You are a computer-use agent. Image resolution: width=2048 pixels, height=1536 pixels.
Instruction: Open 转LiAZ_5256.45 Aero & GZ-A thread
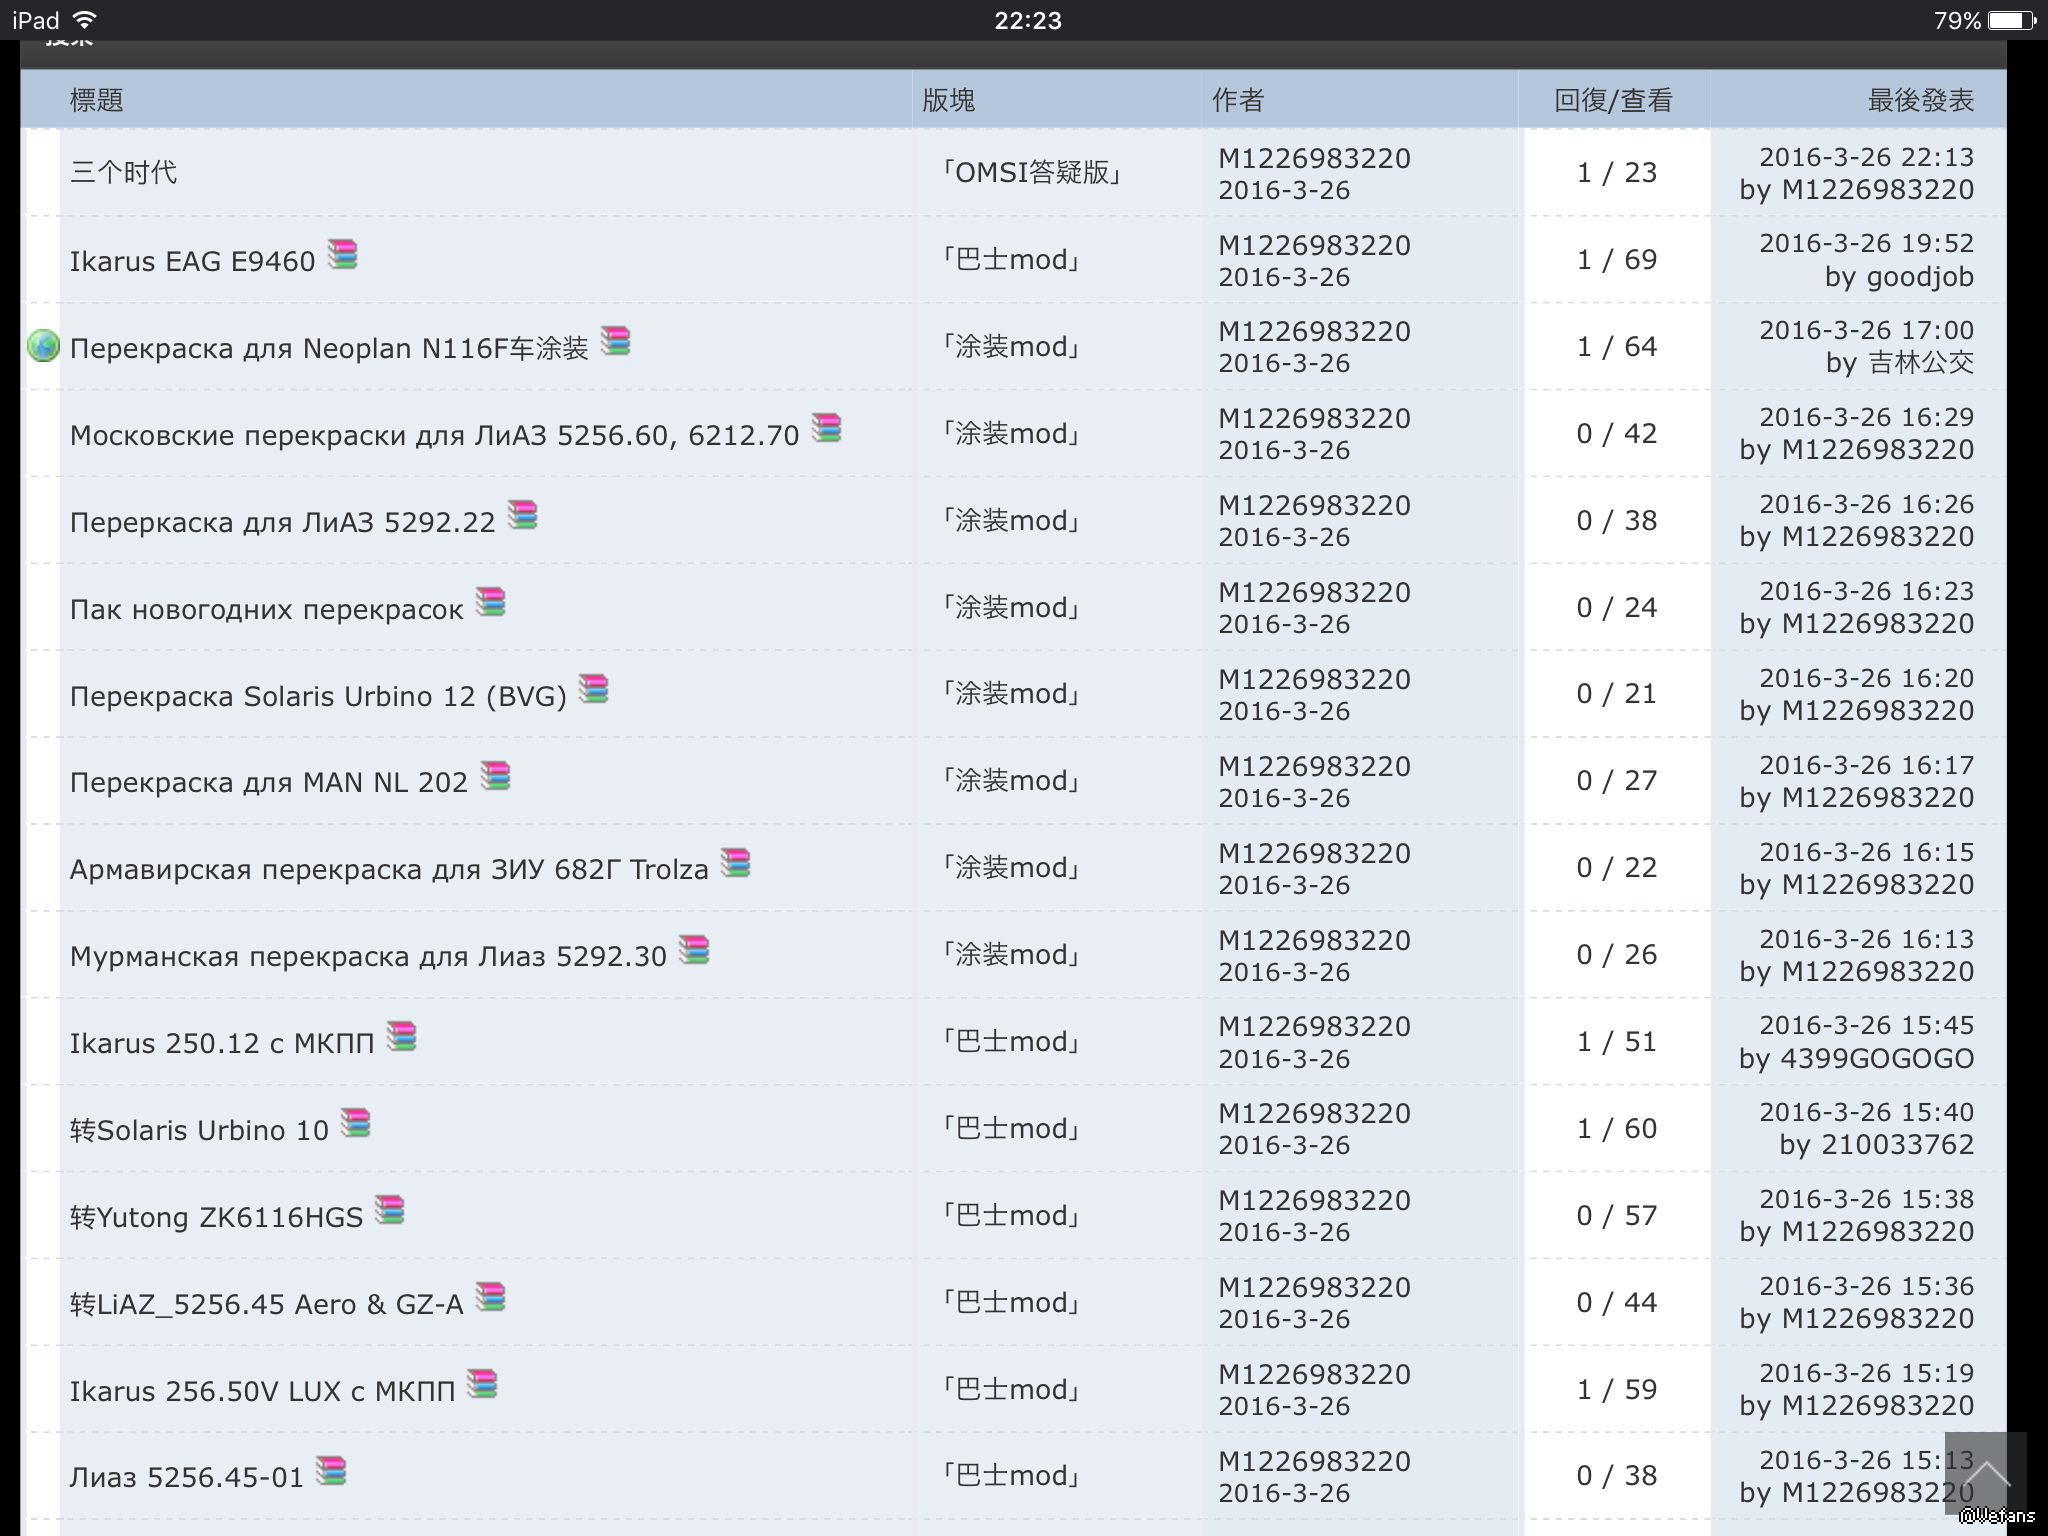pyautogui.click(x=267, y=1304)
